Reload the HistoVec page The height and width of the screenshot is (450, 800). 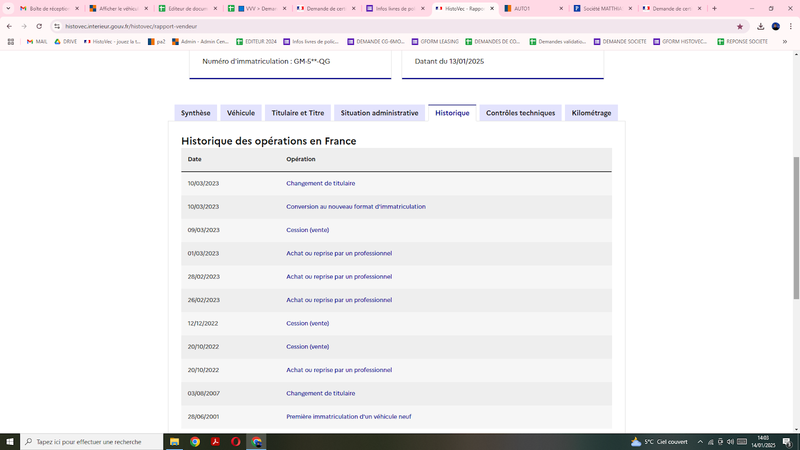(39, 26)
